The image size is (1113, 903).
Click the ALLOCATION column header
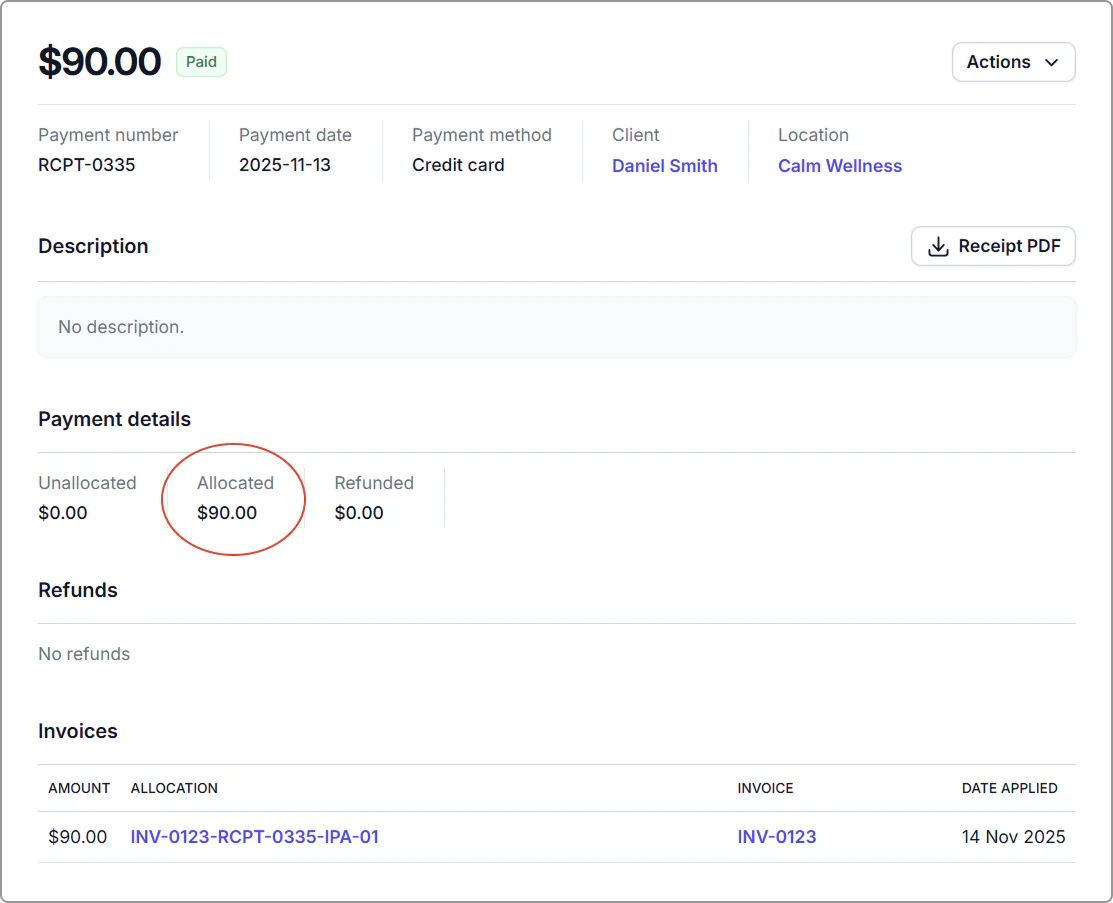pos(174,788)
